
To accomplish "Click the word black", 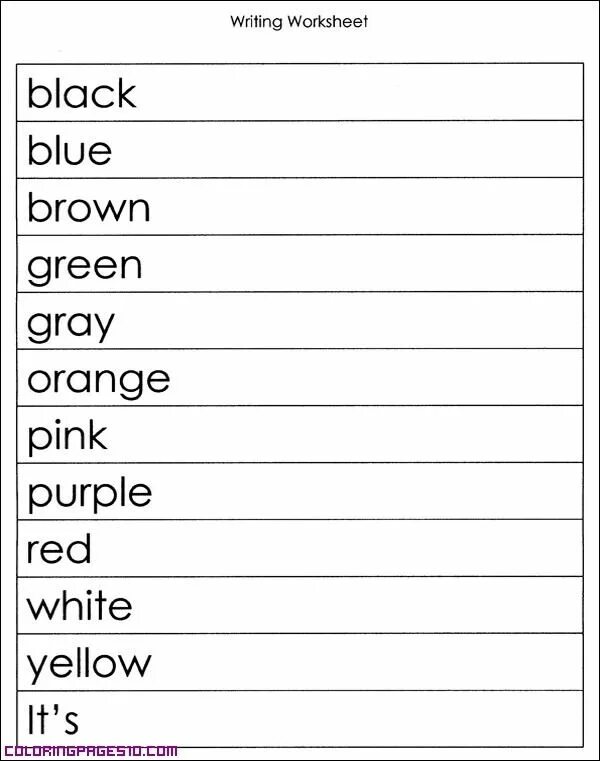I will (82, 92).
